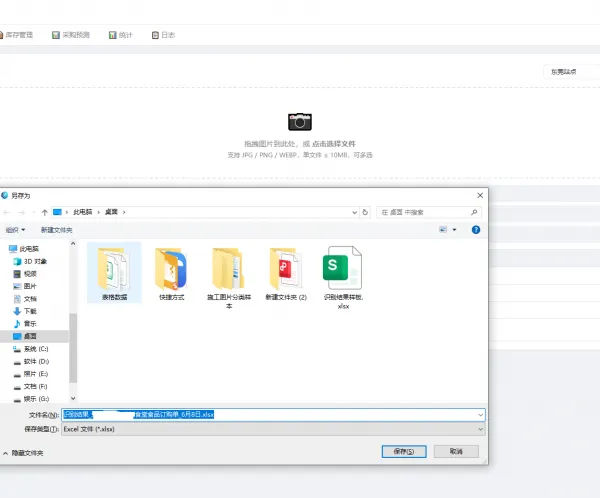Select the 识别结果样板.xlsx file
600x498 pixels.
point(343,277)
